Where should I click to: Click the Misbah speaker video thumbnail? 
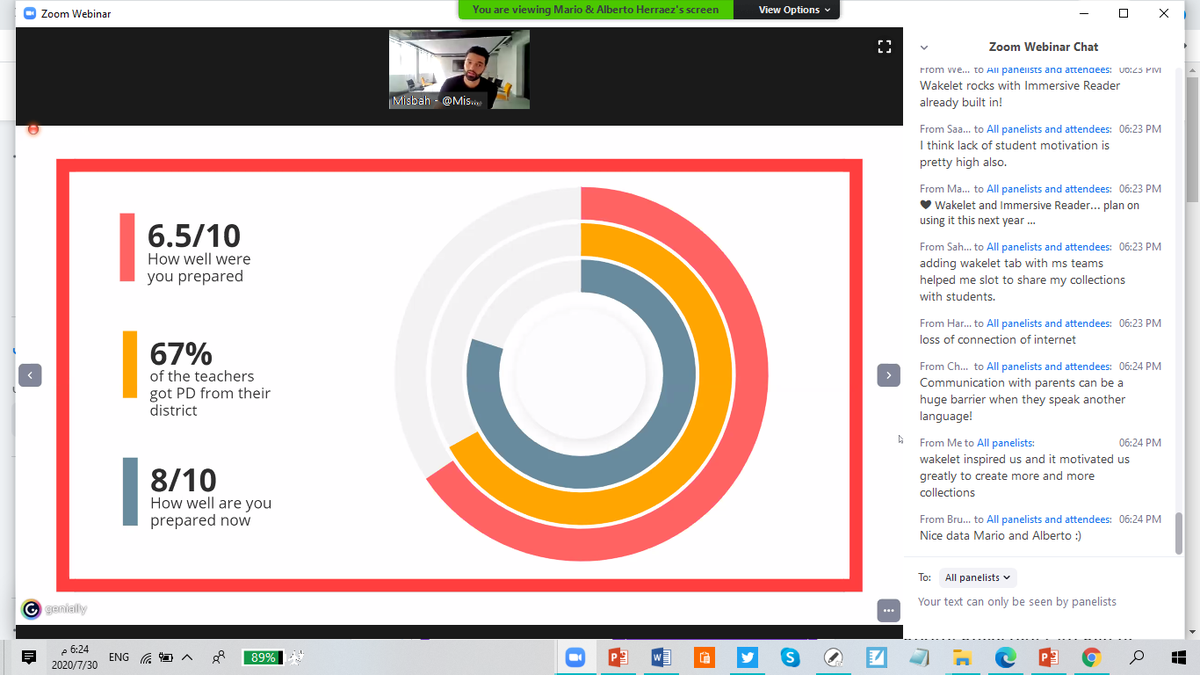459,69
